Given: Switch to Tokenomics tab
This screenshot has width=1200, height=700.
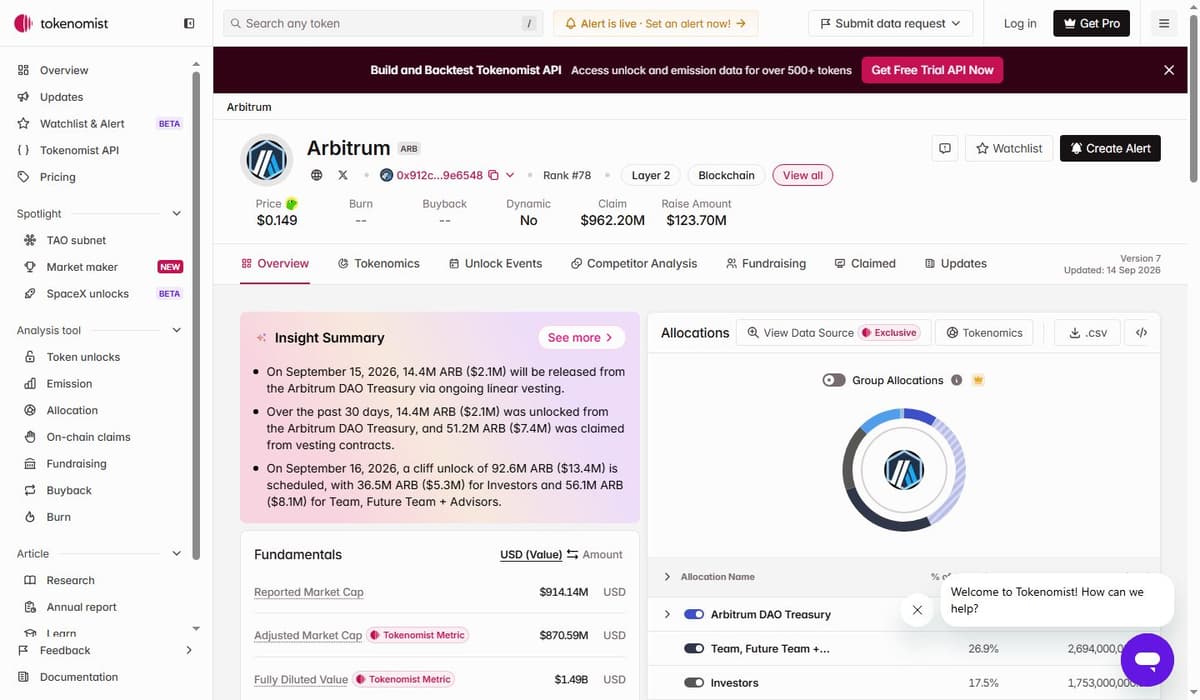Looking at the screenshot, I should (x=379, y=263).
